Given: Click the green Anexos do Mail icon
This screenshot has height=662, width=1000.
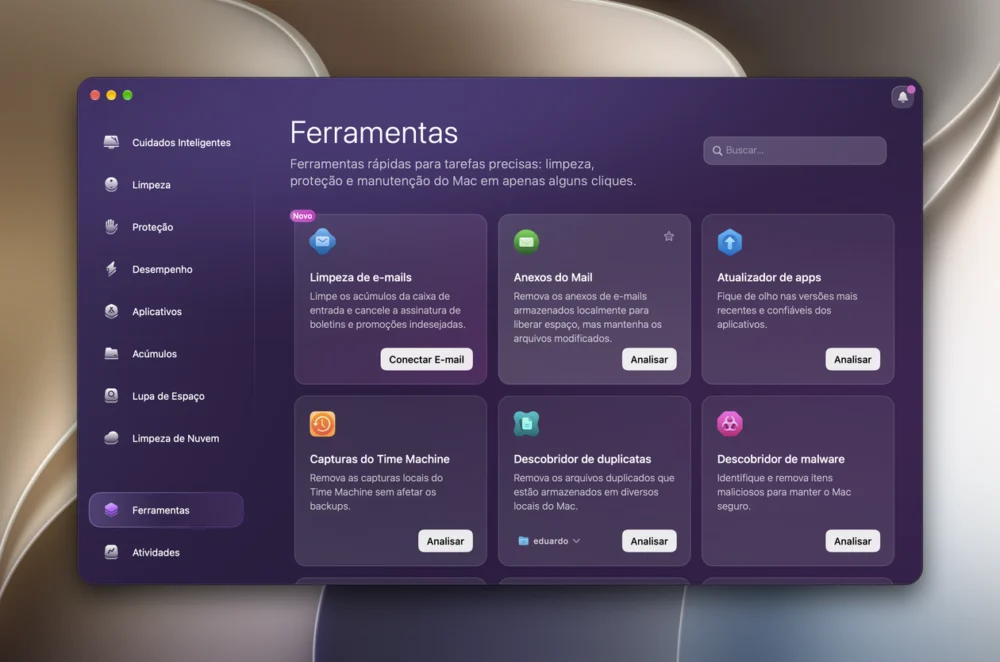Looking at the screenshot, I should [526, 242].
